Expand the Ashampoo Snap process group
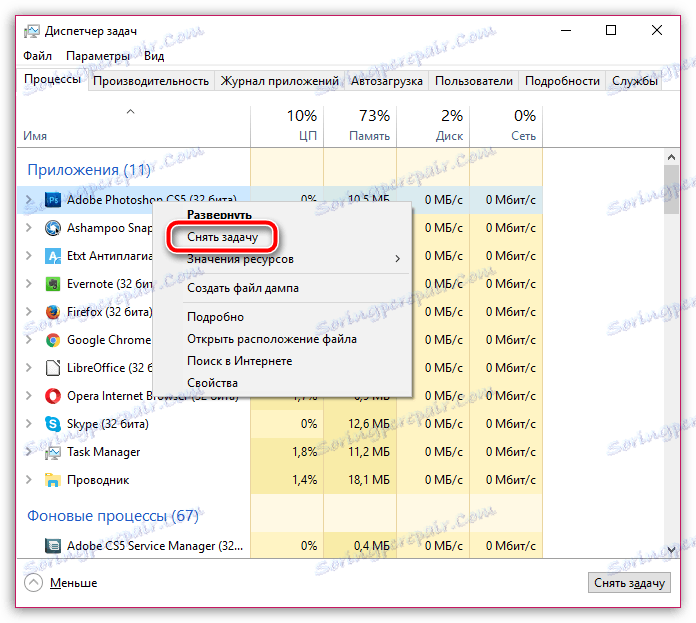Screen dimensions: 696x623 [29, 228]
